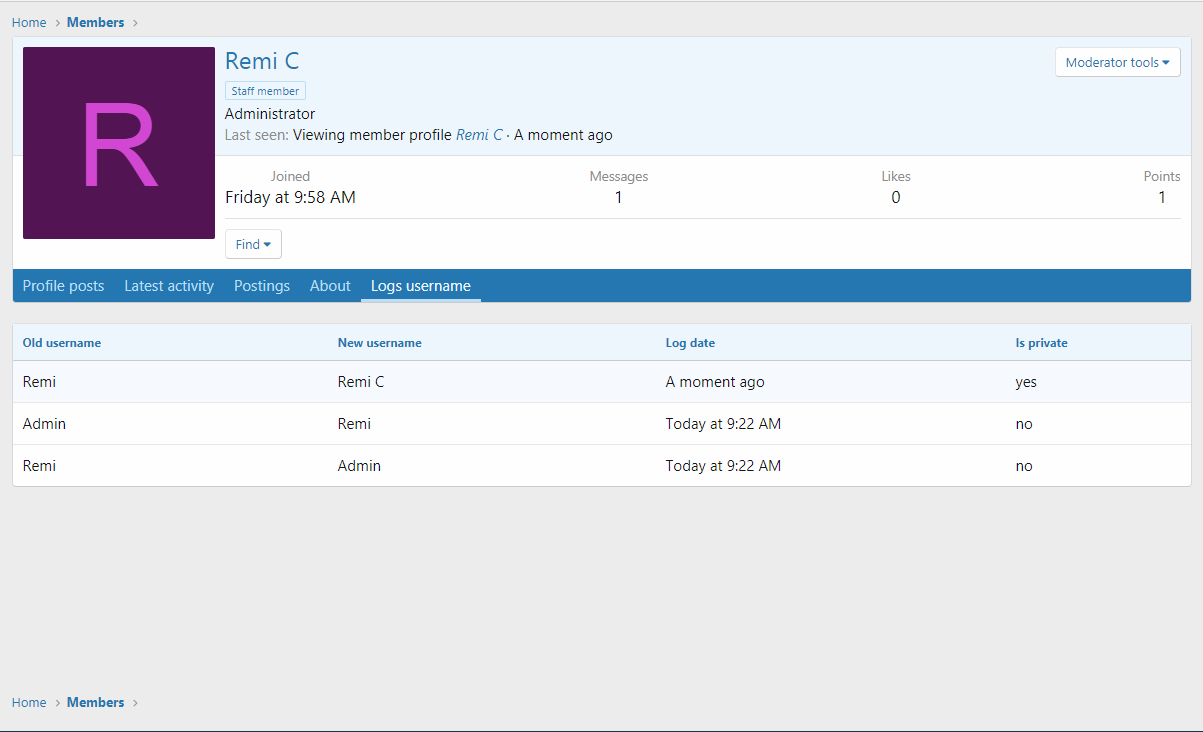Click the Staff member badge
Viewport: 1203px width, 732px height.
pos(265,91)
